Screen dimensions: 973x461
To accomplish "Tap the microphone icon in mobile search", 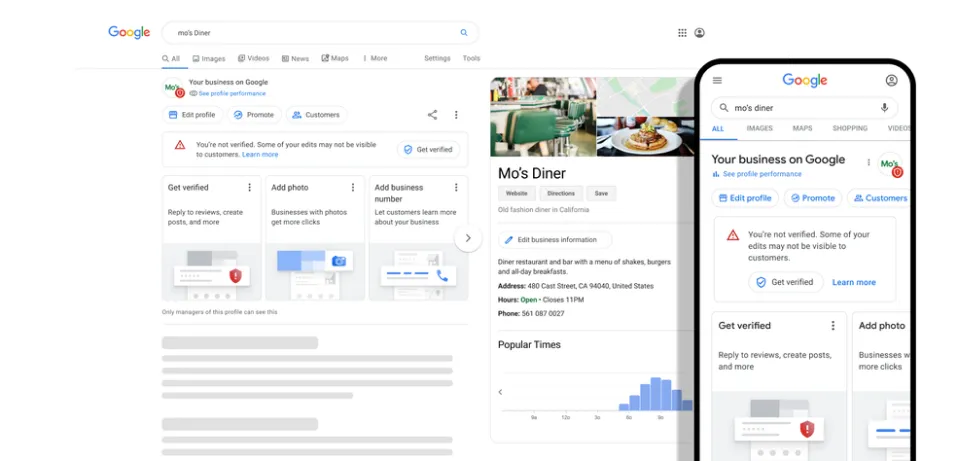I will [x=884, y=108].
